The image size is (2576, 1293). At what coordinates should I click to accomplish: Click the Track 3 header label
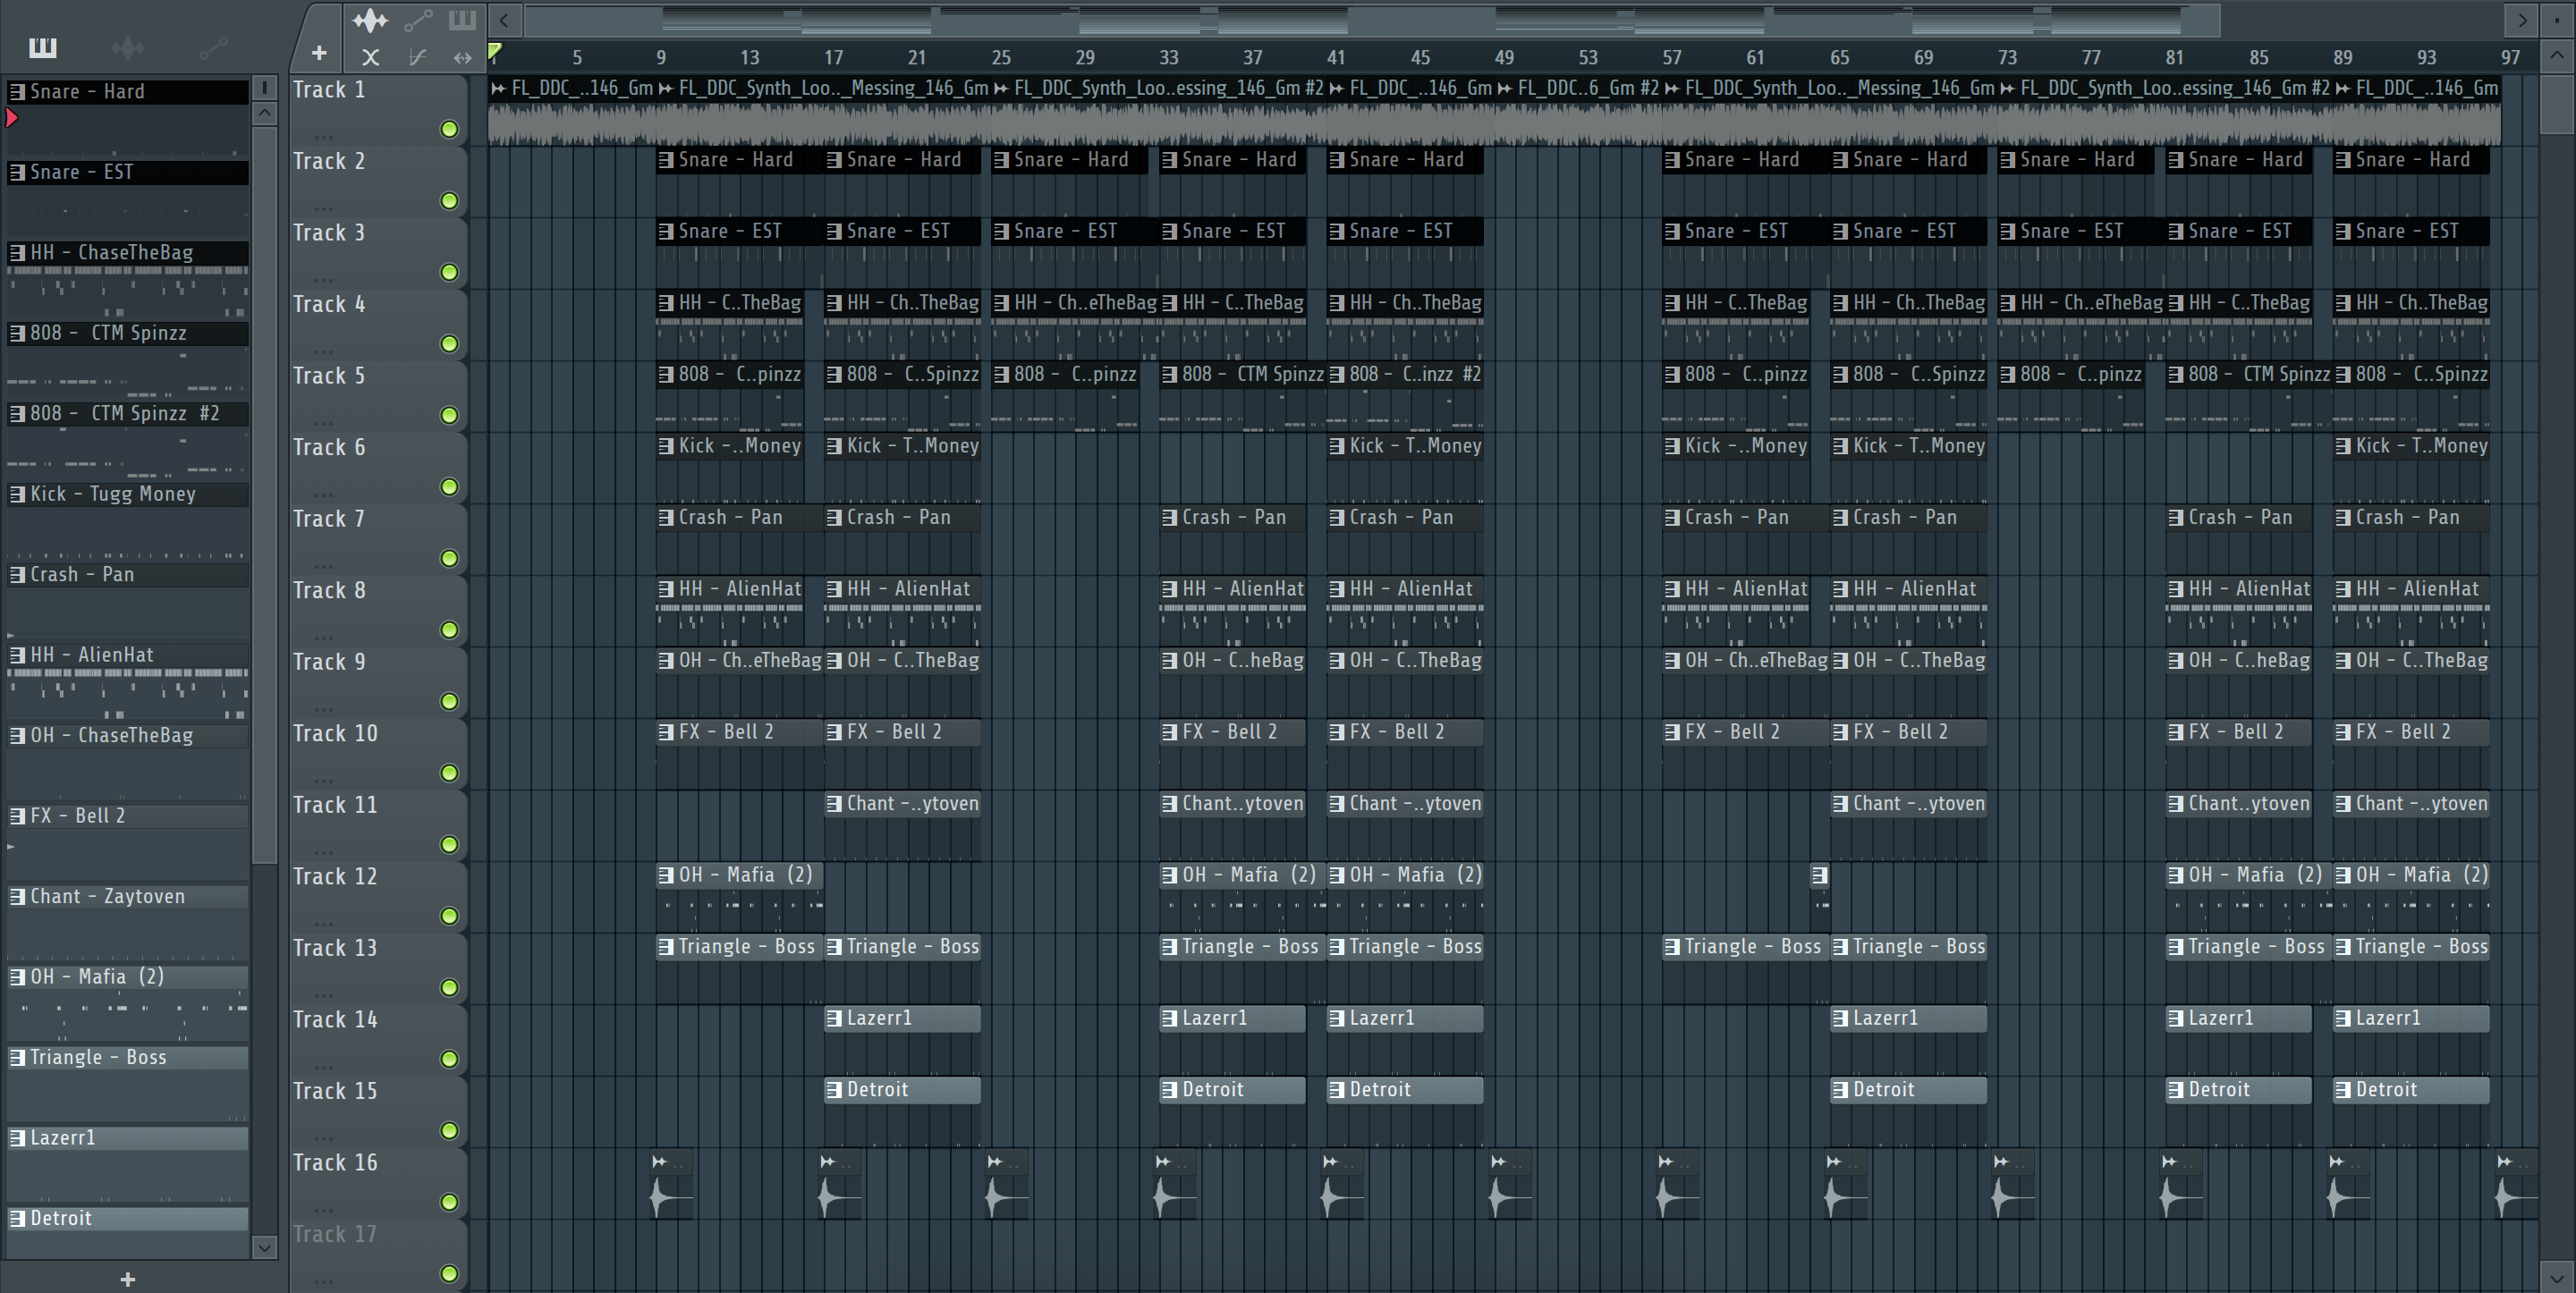coord(329,233)
